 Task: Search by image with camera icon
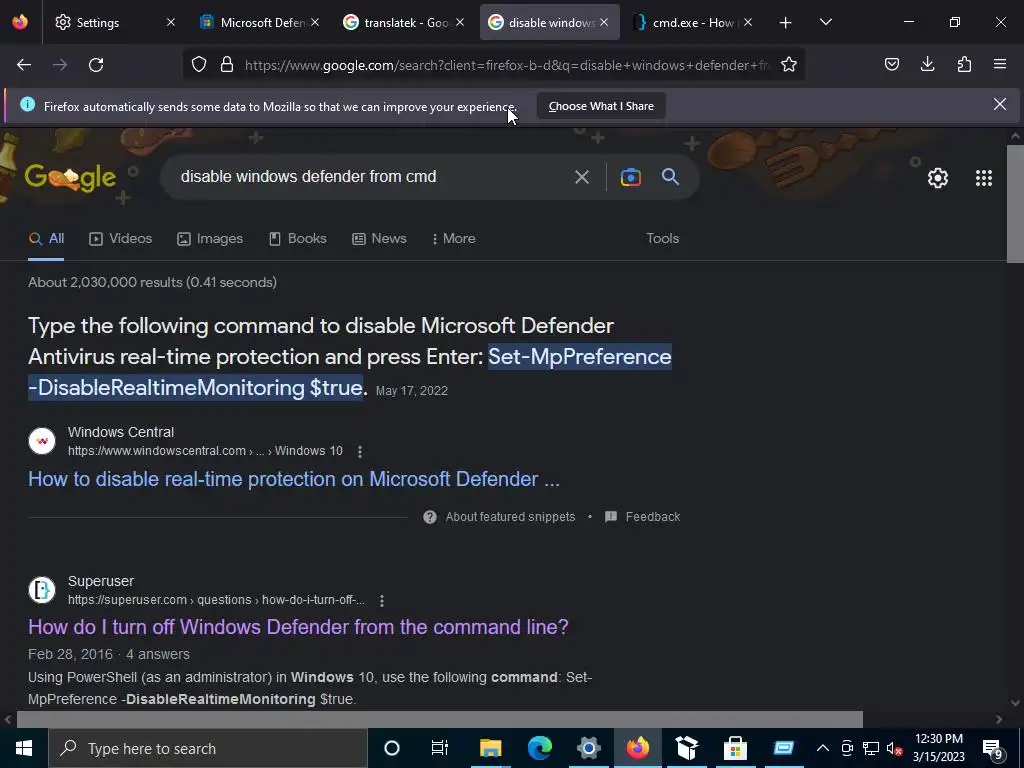click(630, 177)
